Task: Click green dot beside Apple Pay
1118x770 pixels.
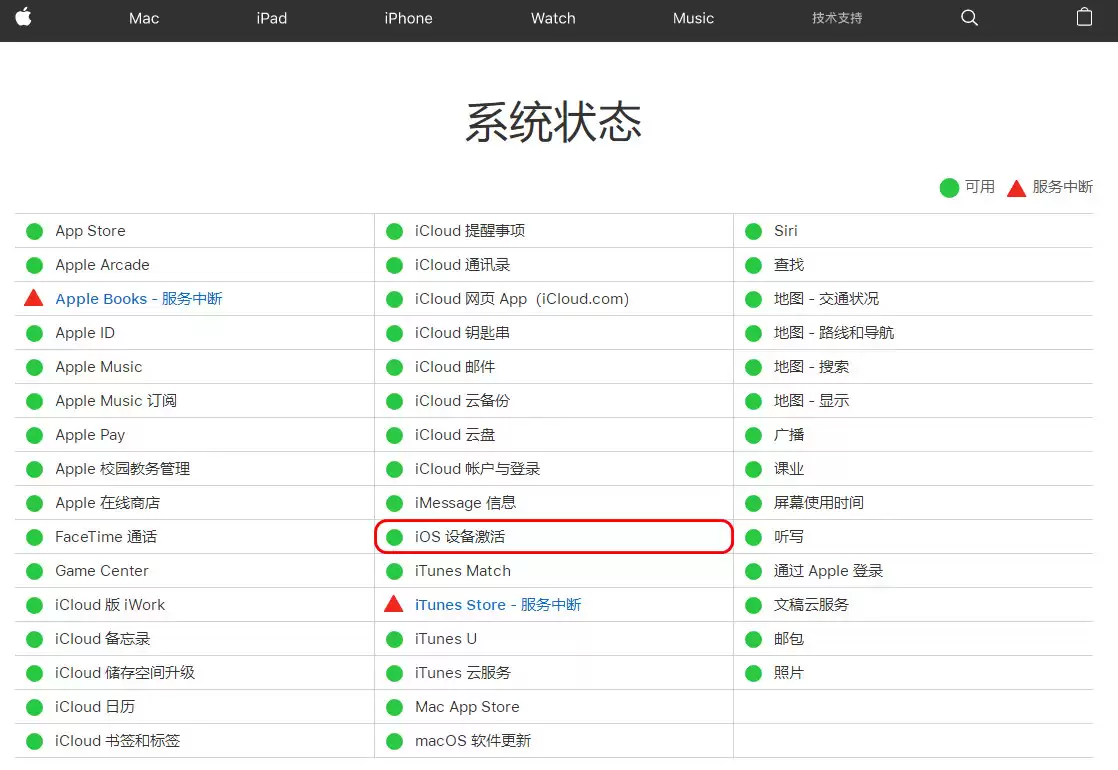Action: click(34, 435)
